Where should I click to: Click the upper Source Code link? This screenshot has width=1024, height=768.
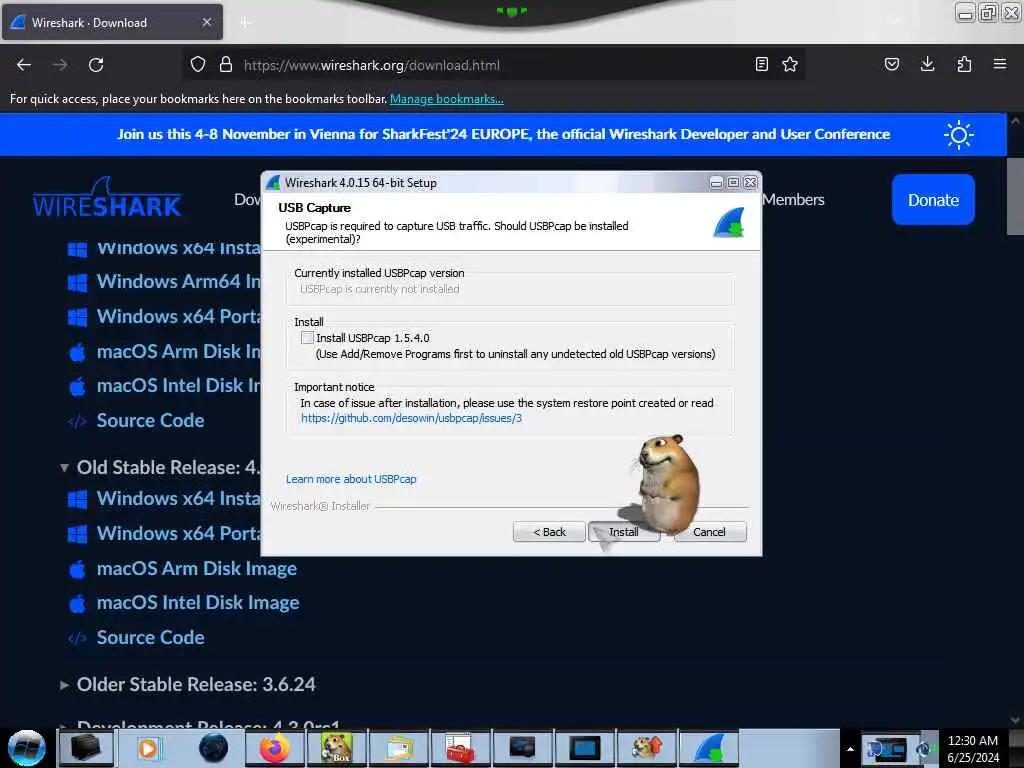tap(150, 421)
